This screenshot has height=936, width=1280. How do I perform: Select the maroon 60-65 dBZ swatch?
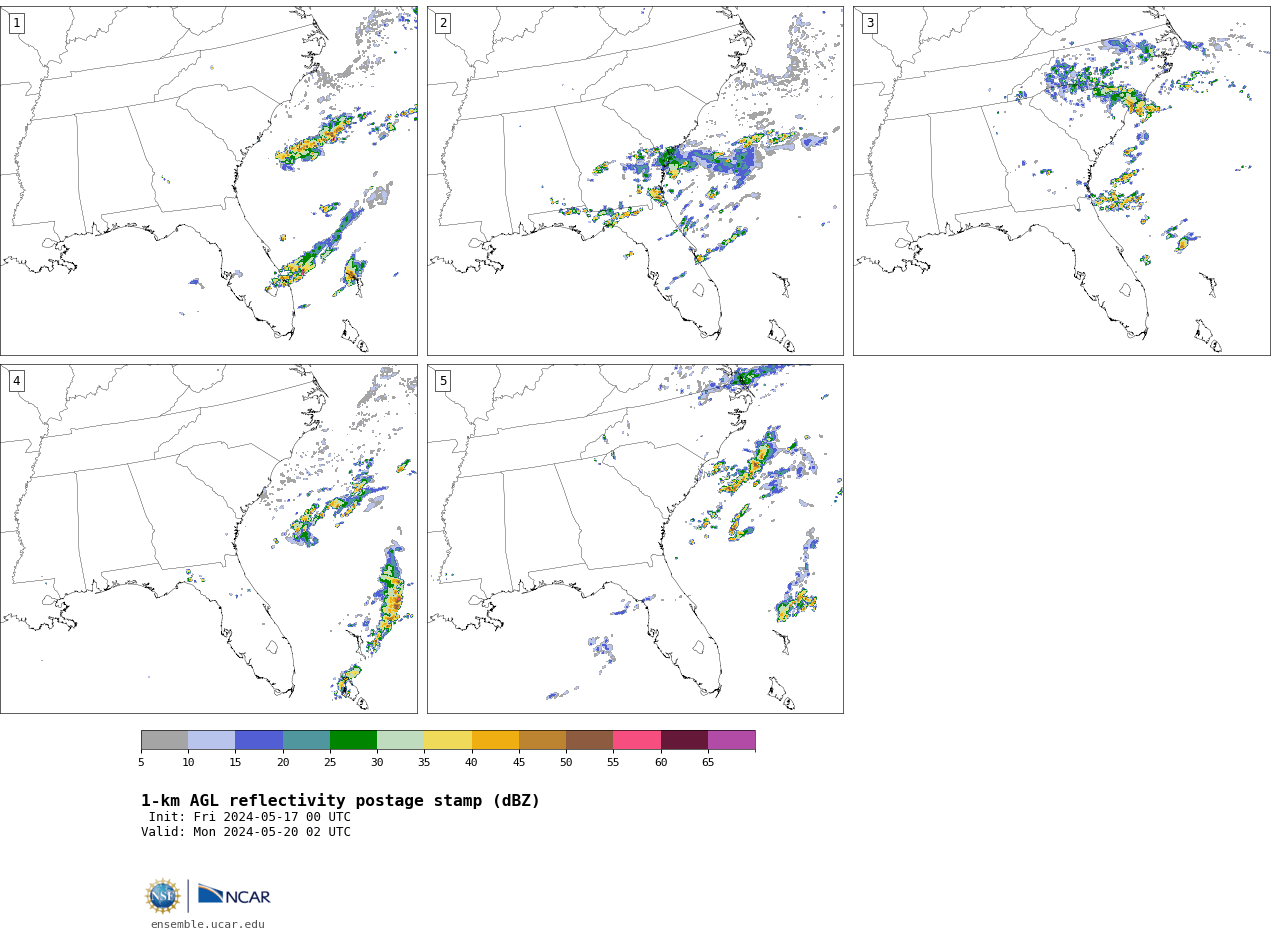point(684,740)
